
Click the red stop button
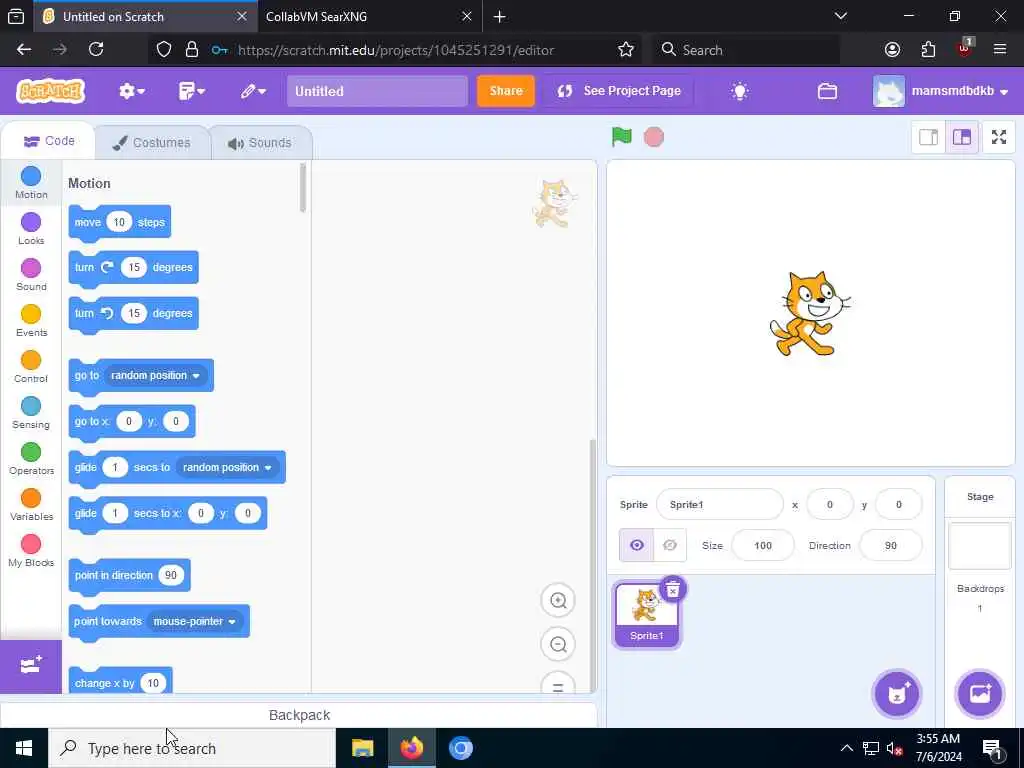(654, 137)
